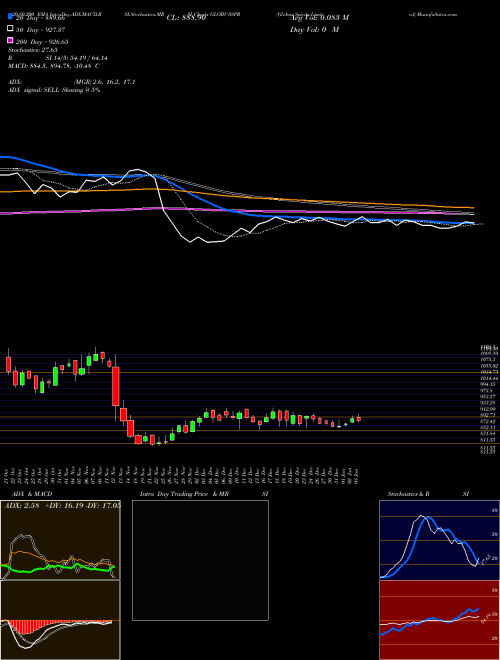Click the blue 20 Day EMA legend swatch
Image resolution: width=500 pixels, height=660 pixels.
[x=11, y=17]
